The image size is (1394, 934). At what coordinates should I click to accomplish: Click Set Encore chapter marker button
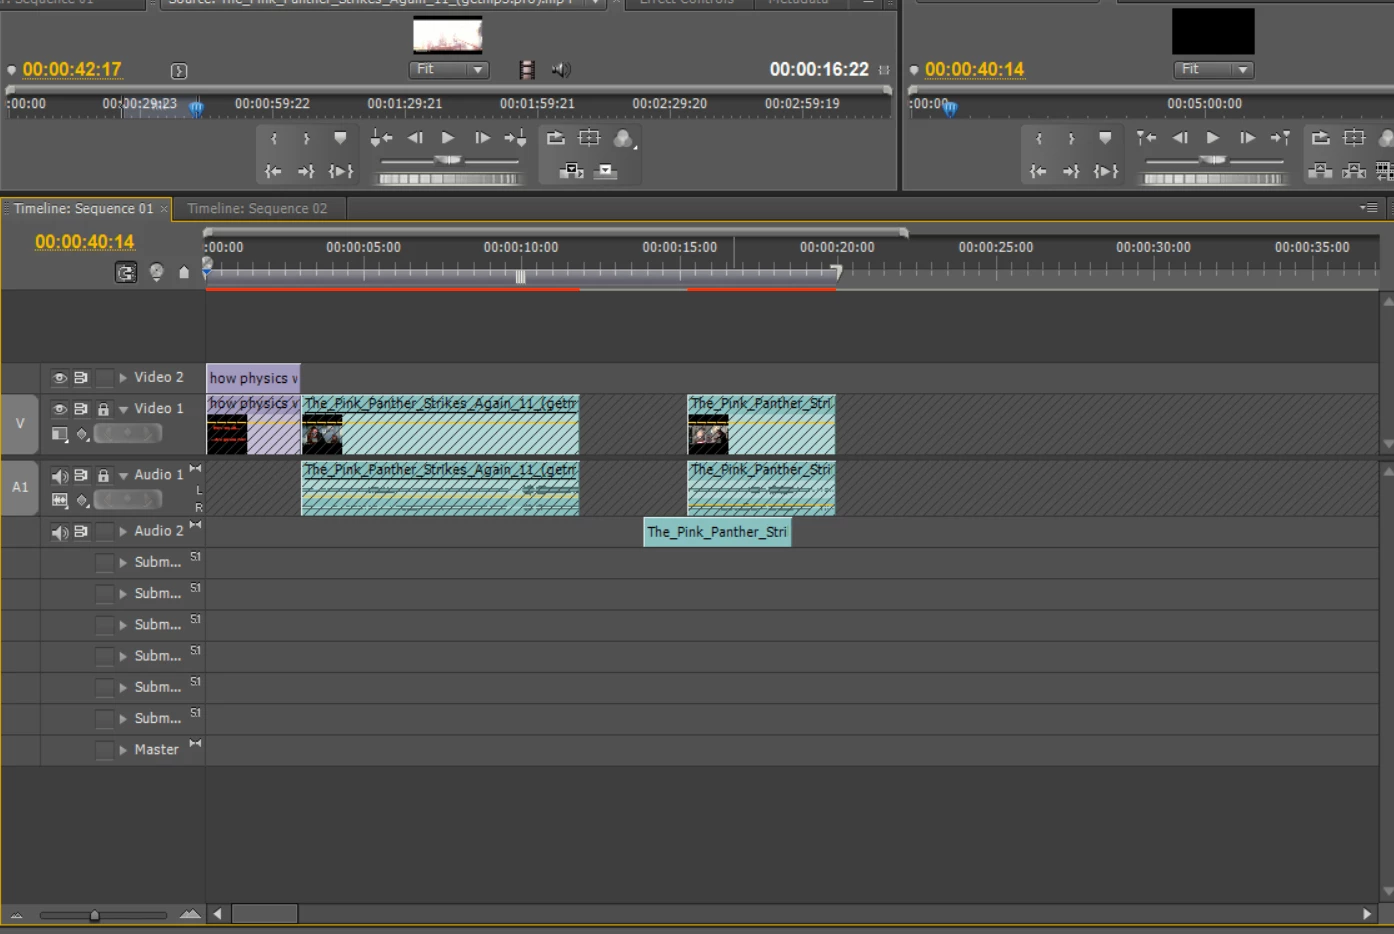156,272
